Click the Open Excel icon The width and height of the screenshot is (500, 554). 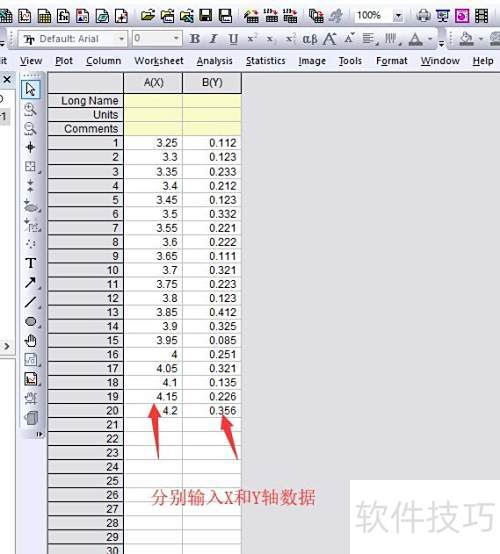[186, 16]
